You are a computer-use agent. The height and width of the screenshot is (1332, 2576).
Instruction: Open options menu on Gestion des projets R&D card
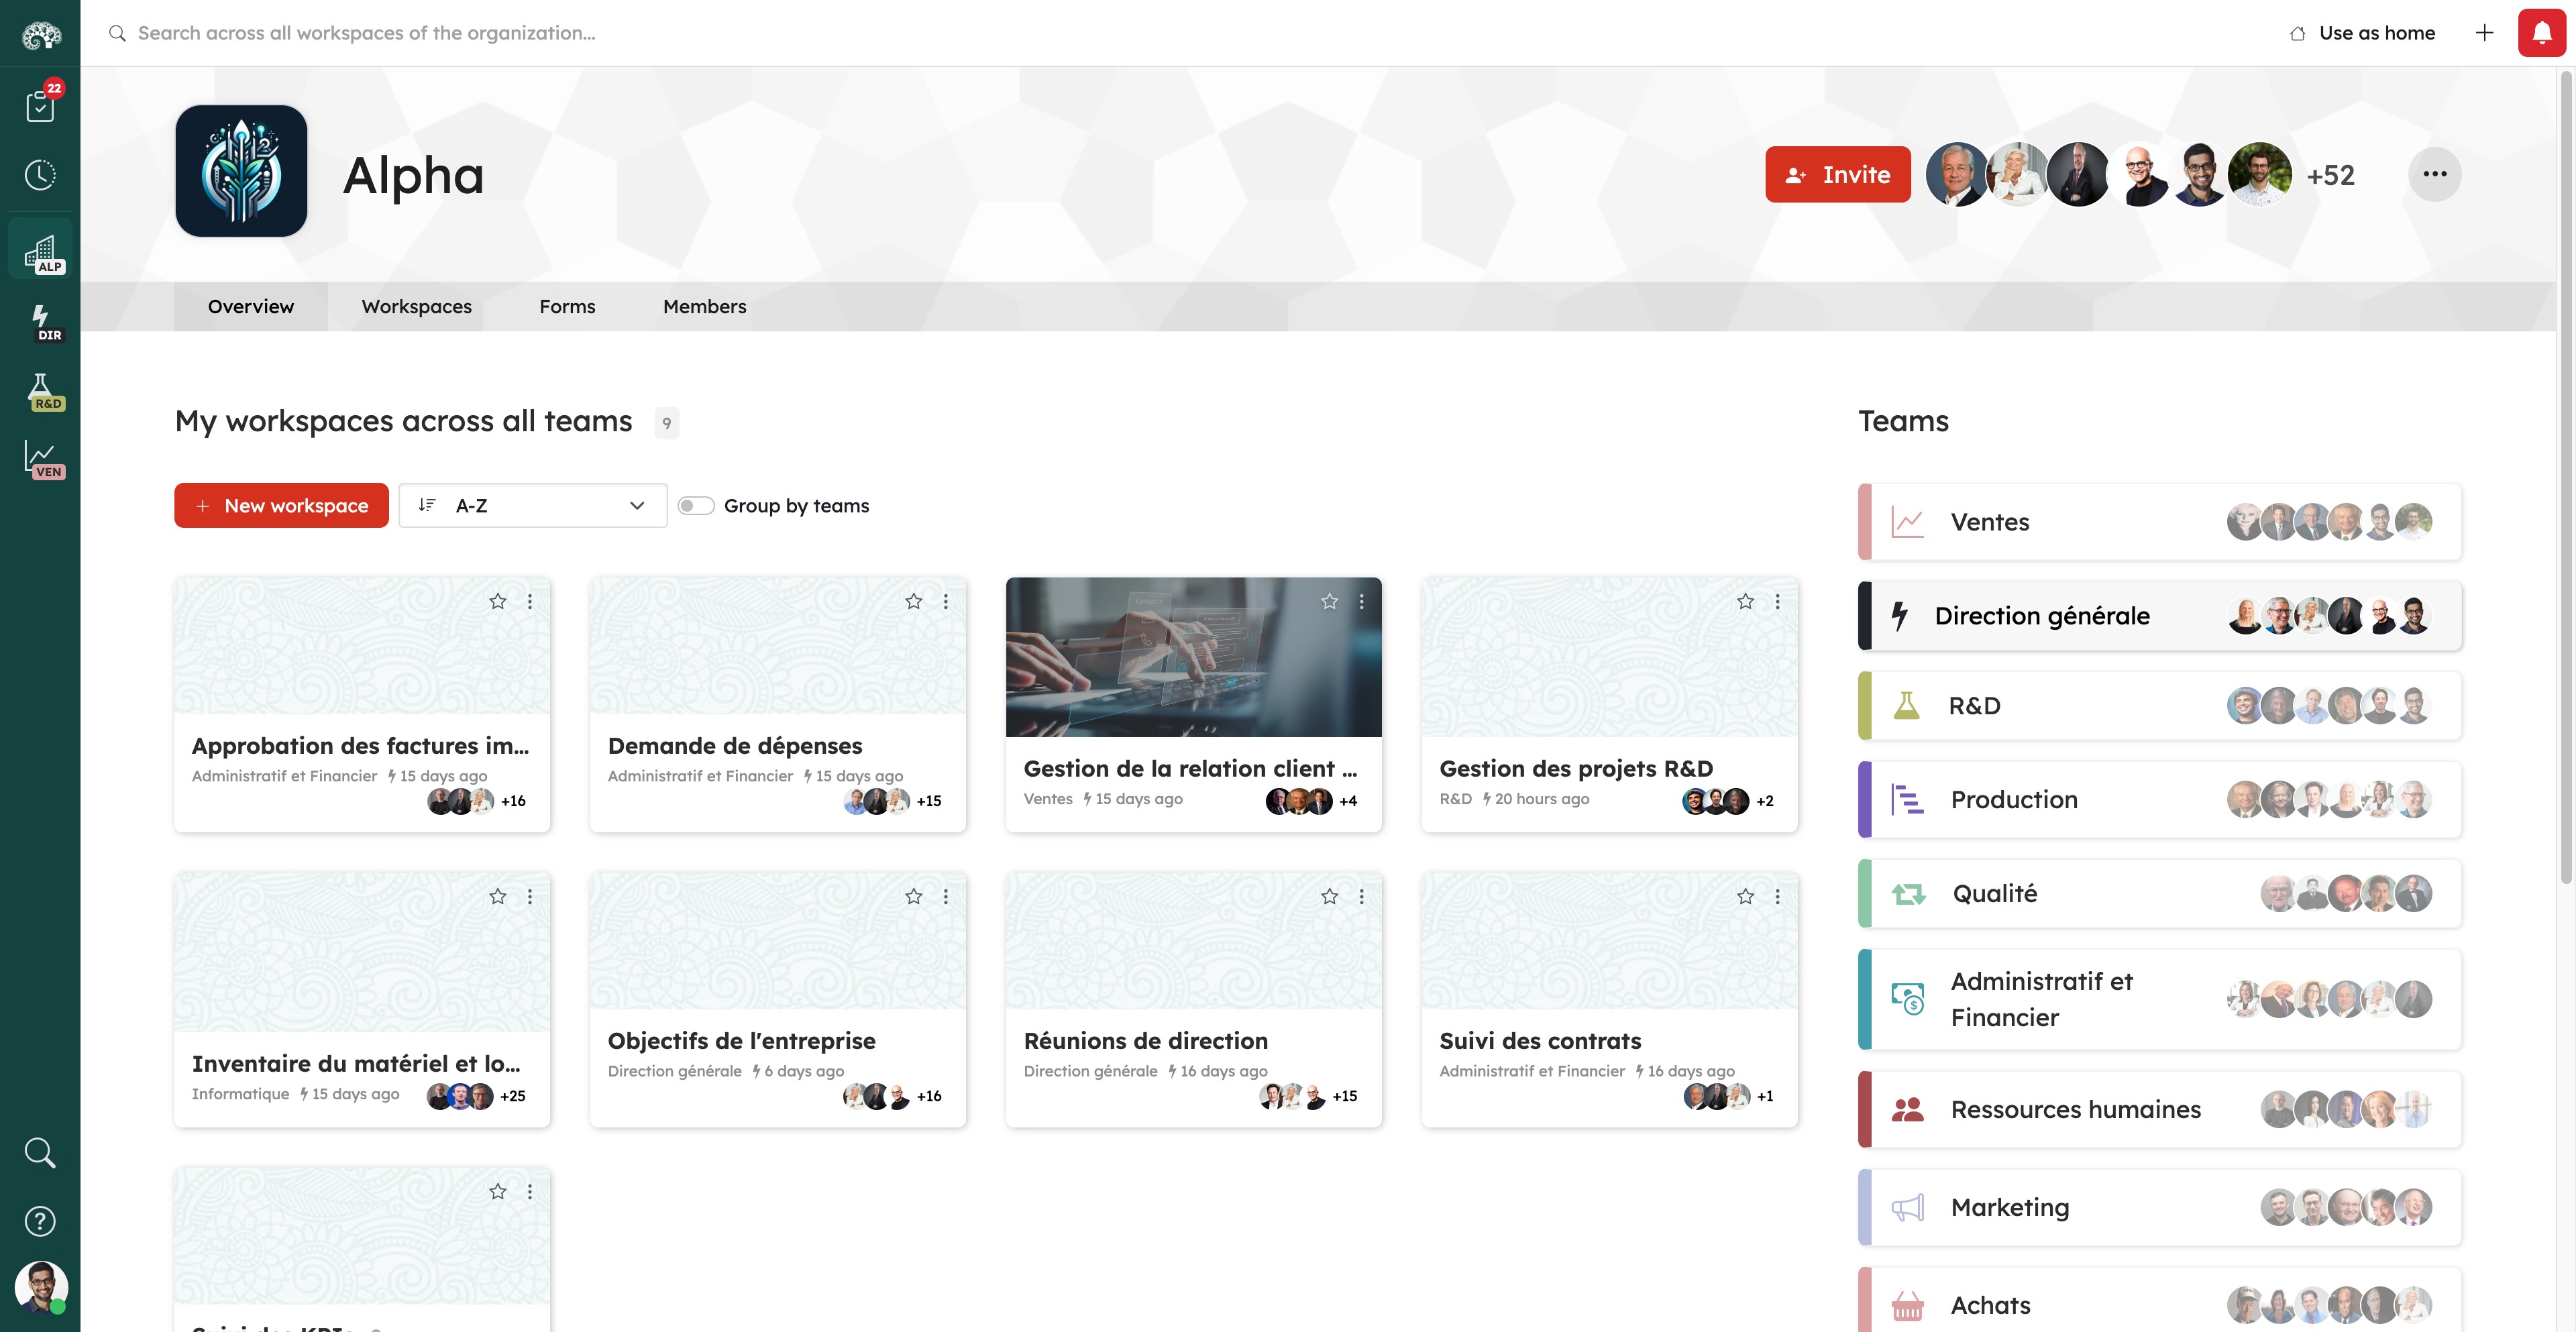[1777, 601]
